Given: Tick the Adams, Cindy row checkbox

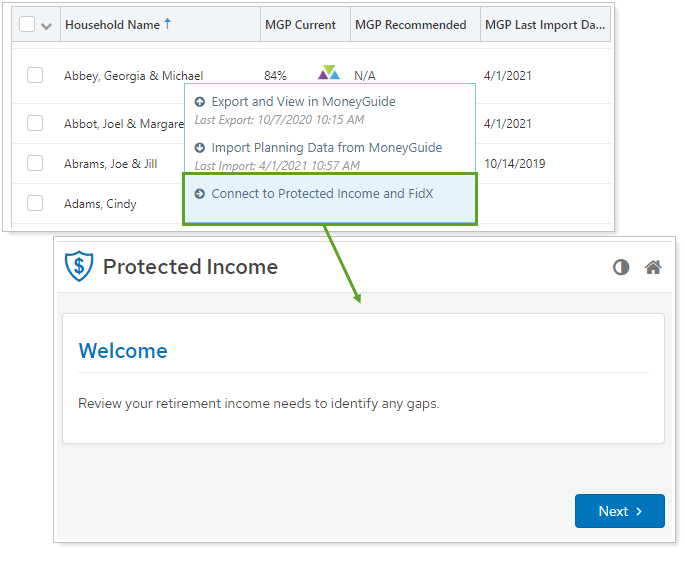Looking at the screenshot, I should [35, 203].
